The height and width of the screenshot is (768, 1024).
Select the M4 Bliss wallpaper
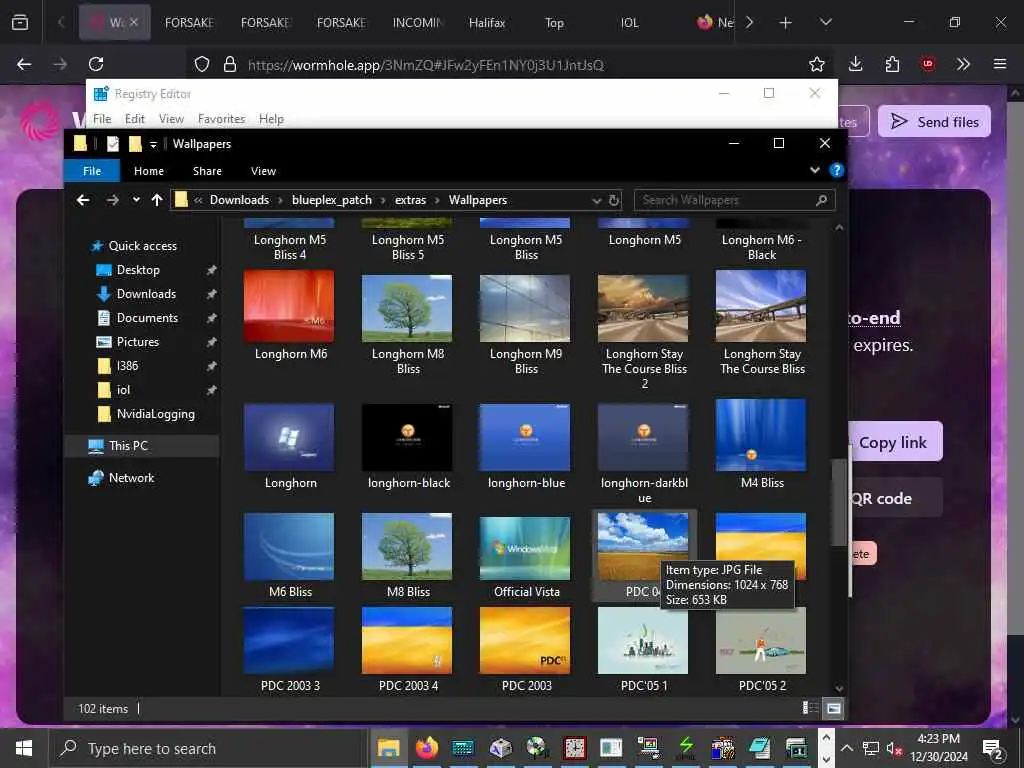coord(761,435)
